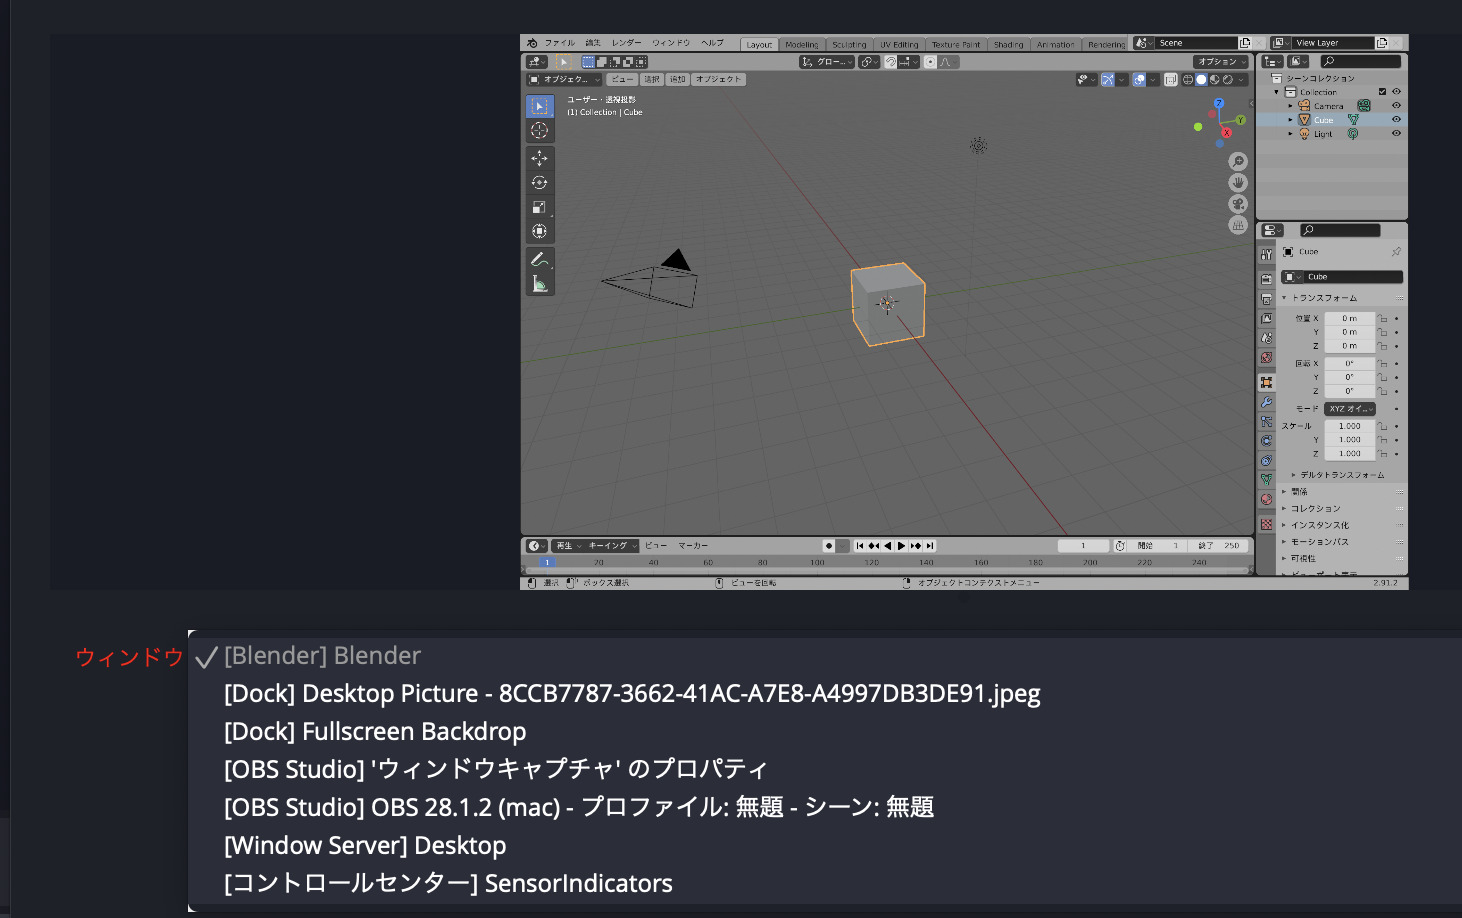Viewport: 1462px width, 918px height.
Task: Open the Tool properties tab icon
Action: (1267, 256)
